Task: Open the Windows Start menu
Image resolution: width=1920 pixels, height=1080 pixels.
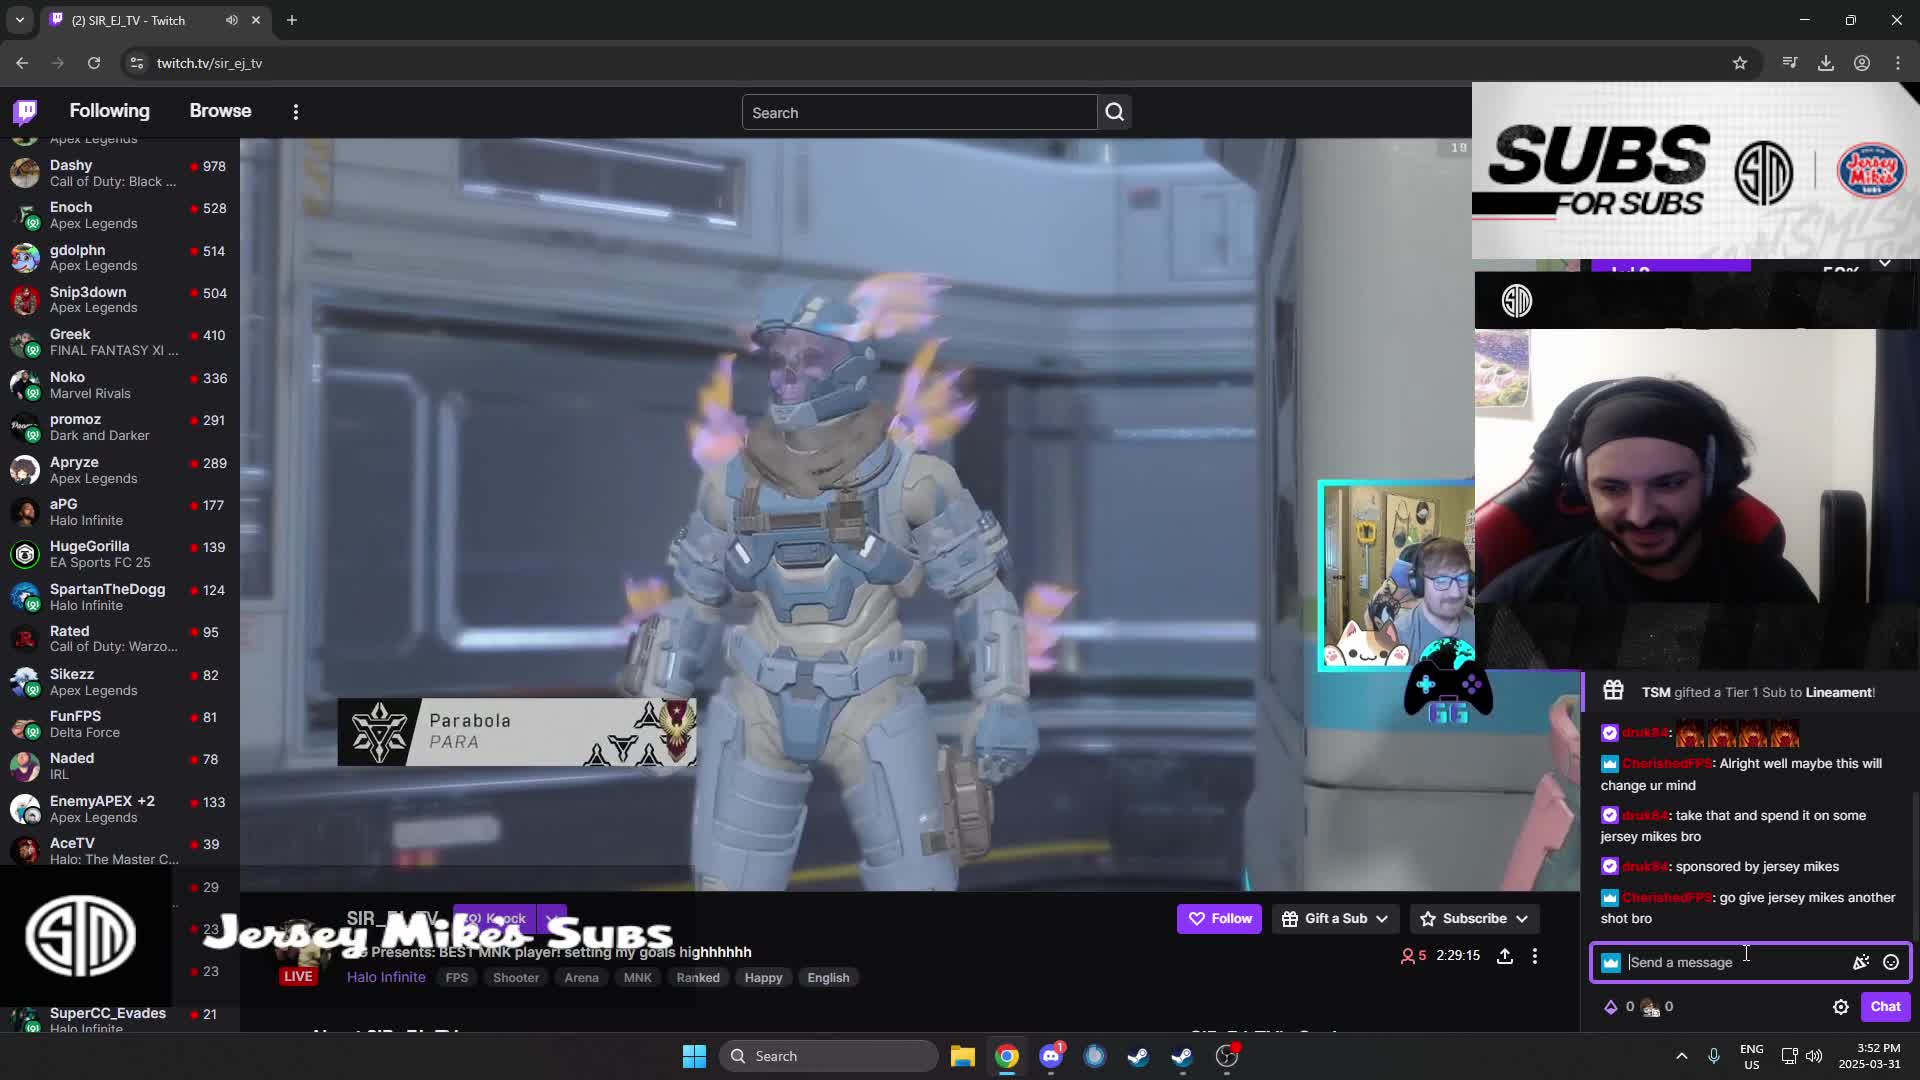Action: click(694, 1056)
